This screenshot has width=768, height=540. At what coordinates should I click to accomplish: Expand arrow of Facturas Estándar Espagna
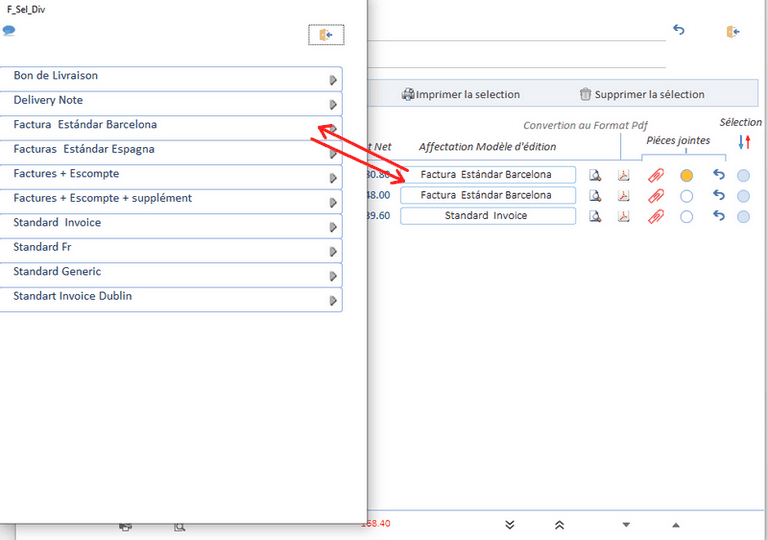[333, 153]
